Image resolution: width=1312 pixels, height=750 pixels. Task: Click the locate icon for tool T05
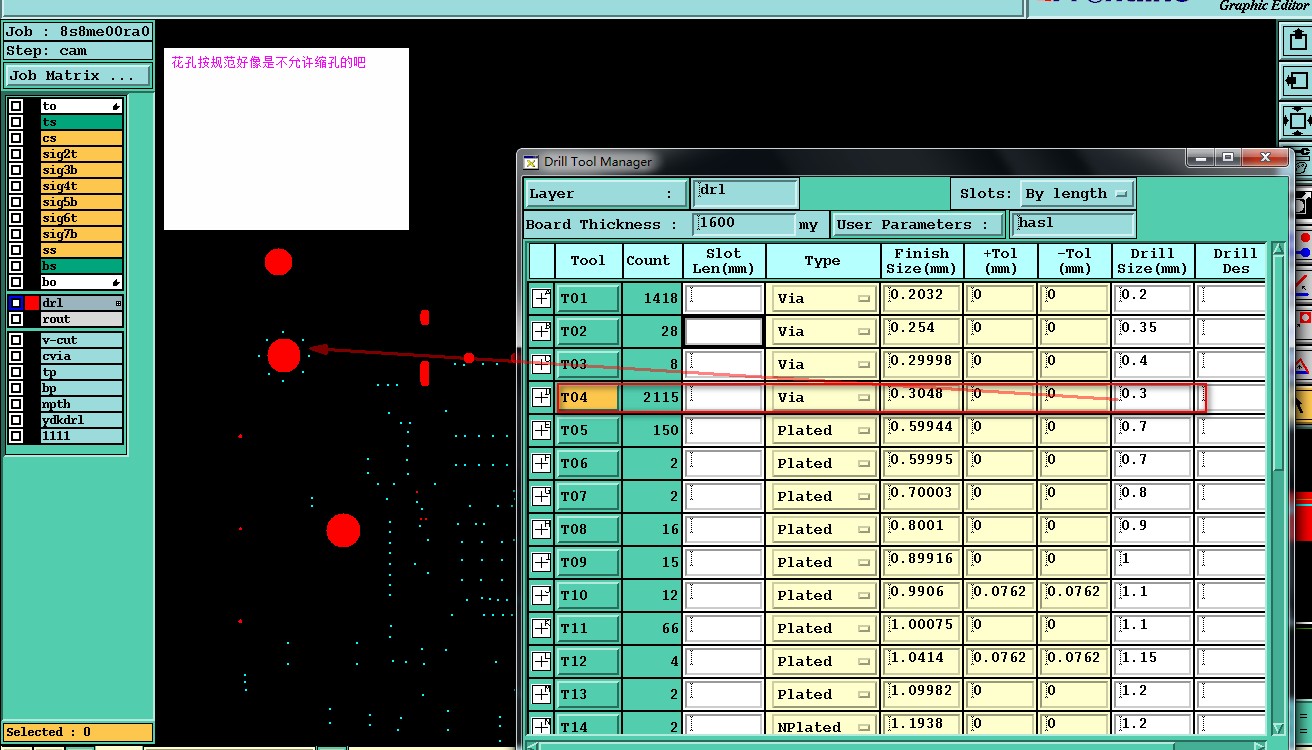click(541, 430)
